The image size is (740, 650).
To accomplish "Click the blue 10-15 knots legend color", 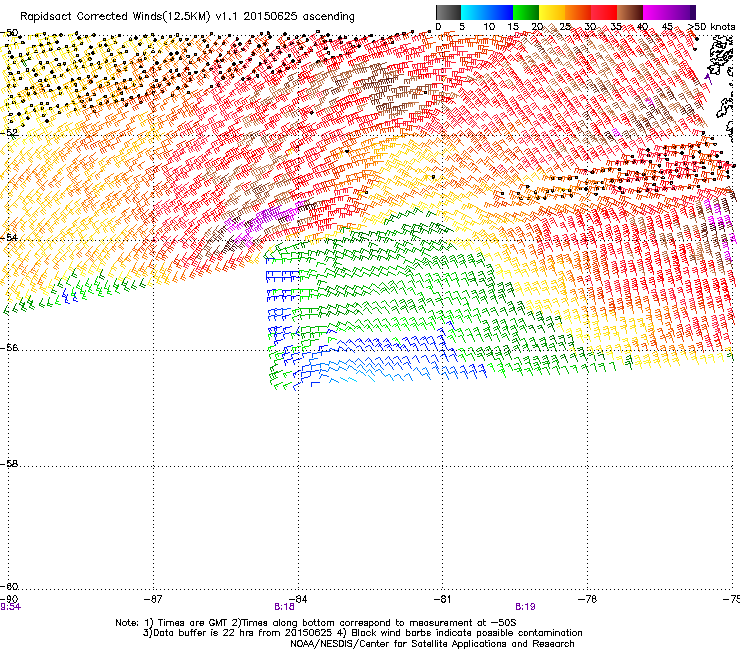I will click(500, 12).
